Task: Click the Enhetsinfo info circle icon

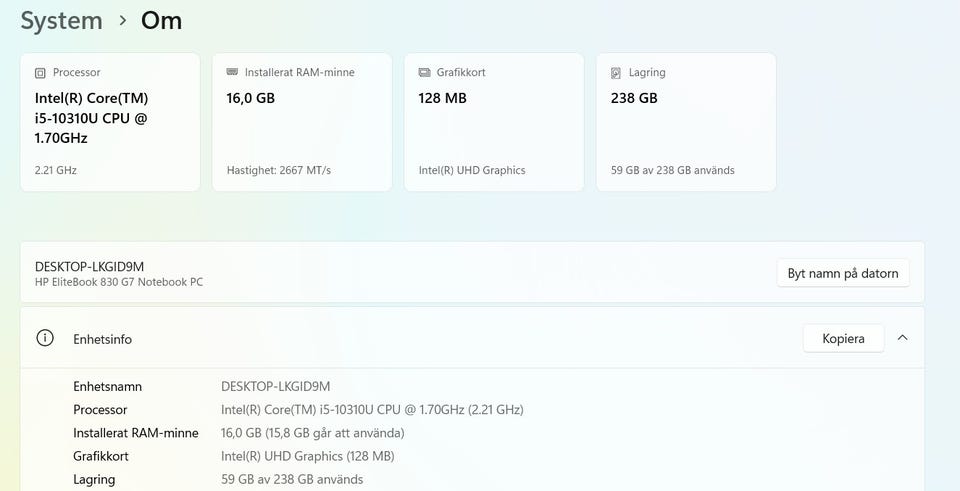Action: 45,338
